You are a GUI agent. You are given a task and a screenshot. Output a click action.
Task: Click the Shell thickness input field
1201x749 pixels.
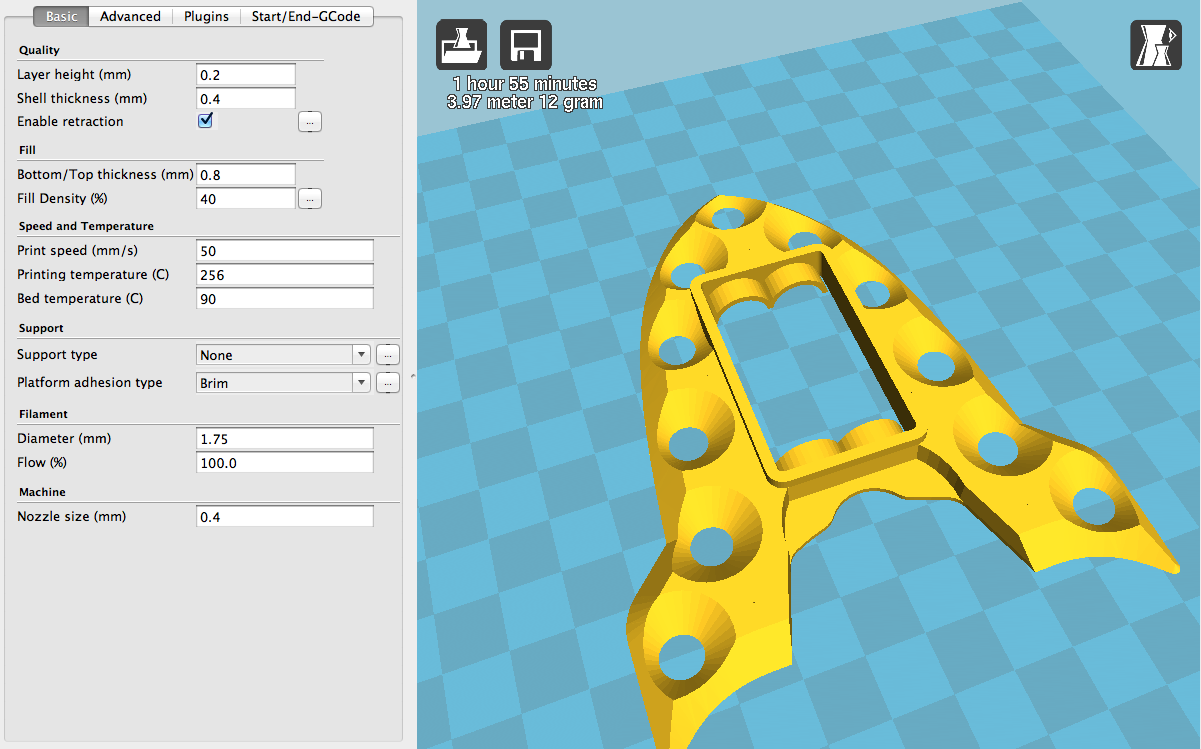tap(246, 98)
